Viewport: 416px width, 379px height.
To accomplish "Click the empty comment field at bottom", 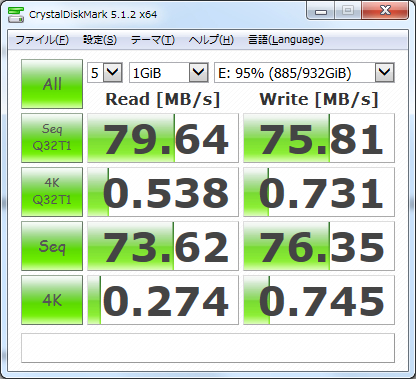I will click(208, 348).
